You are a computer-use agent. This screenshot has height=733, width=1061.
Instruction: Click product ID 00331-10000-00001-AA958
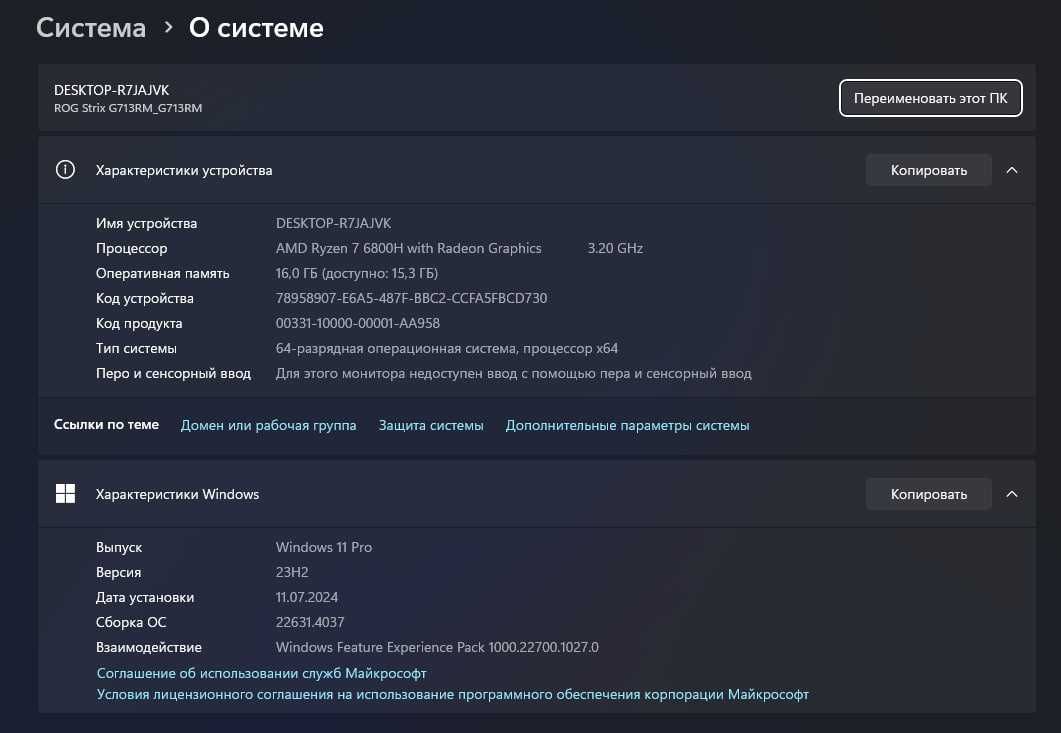point(358,323)
